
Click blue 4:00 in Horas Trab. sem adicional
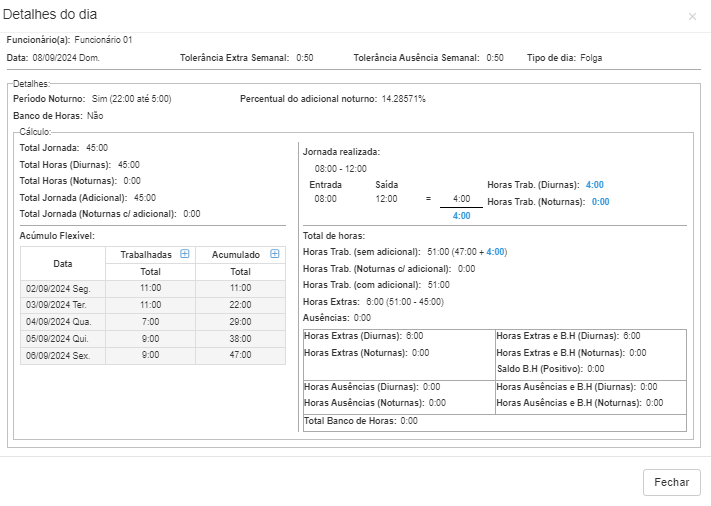click(495, 252)
